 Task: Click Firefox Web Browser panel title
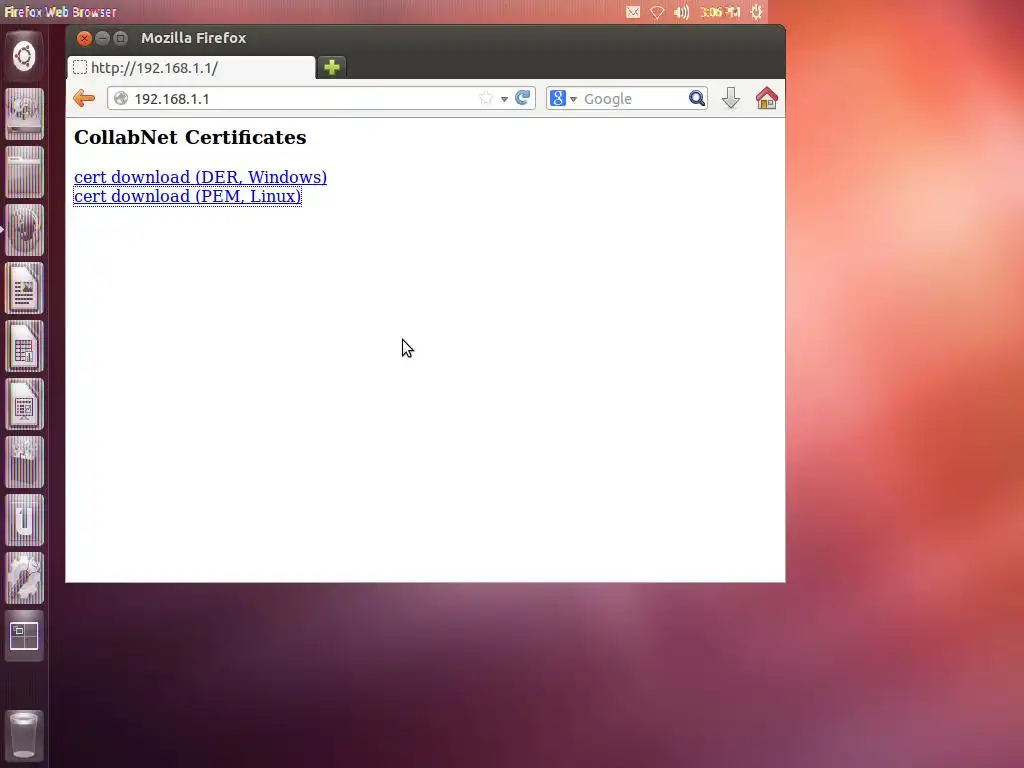click(x=60, y=12)
